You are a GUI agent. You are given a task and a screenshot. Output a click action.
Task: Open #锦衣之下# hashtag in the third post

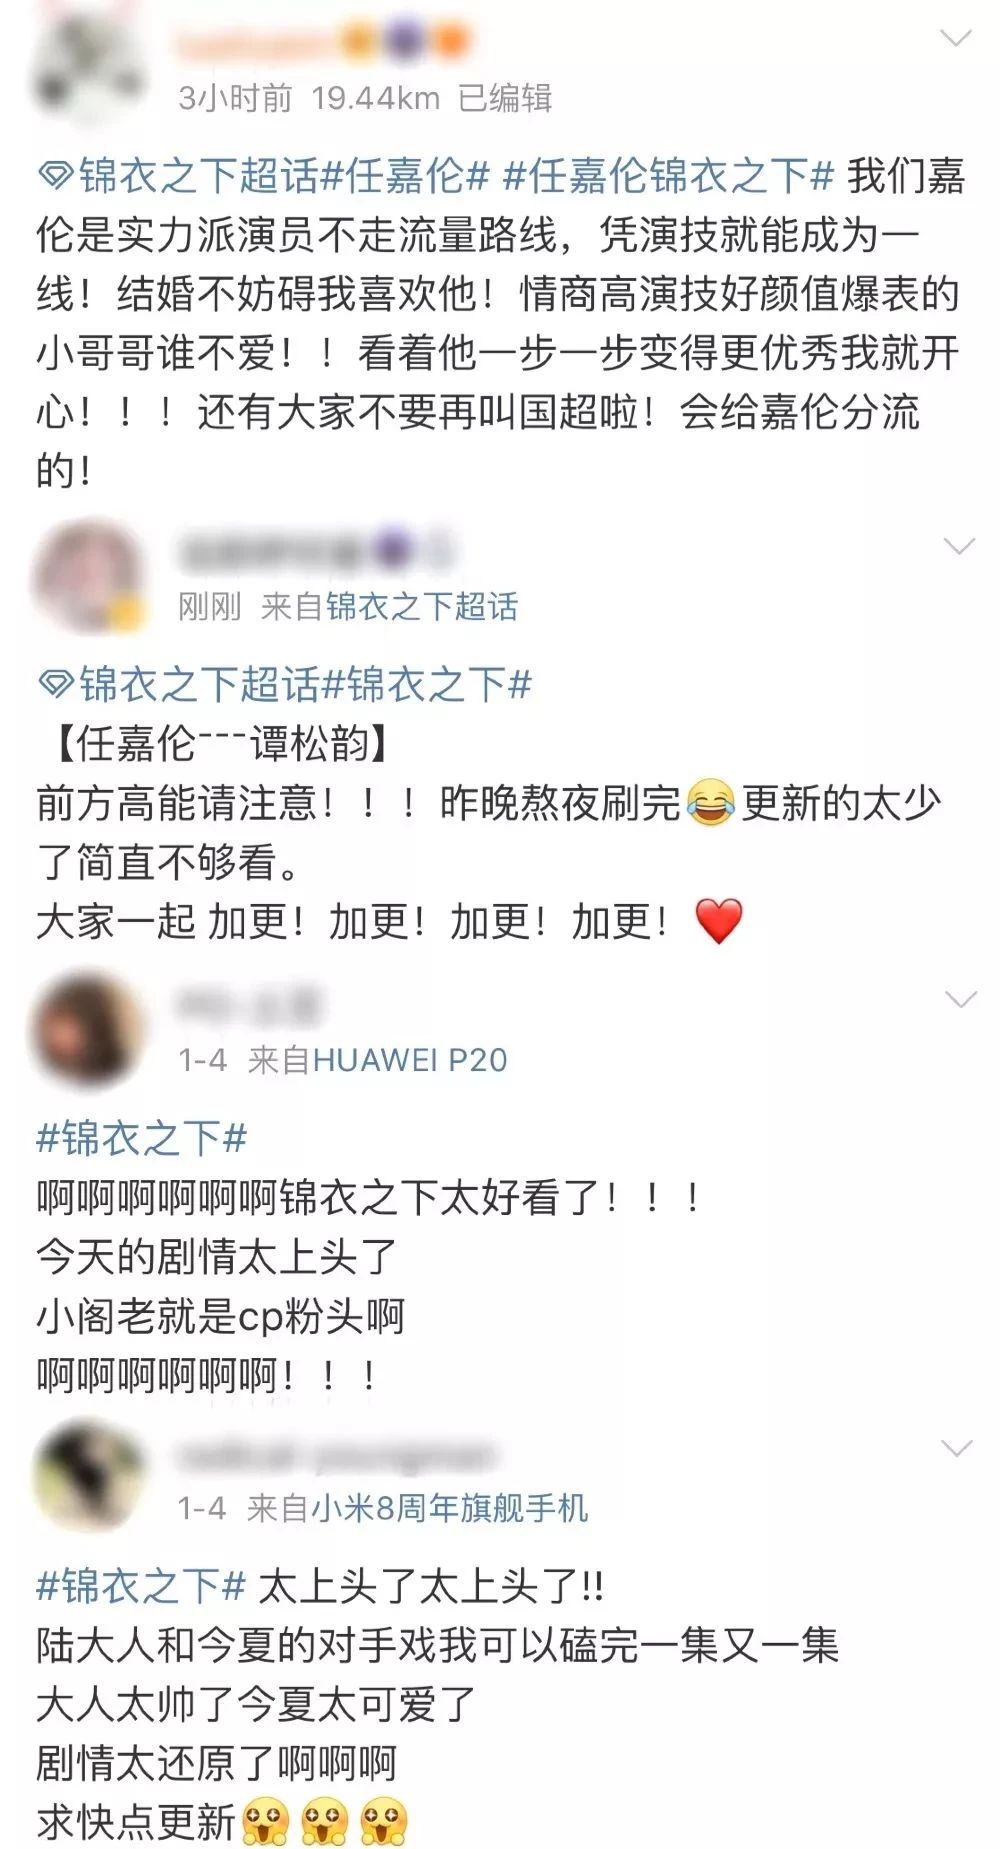tap(141, 1138)
